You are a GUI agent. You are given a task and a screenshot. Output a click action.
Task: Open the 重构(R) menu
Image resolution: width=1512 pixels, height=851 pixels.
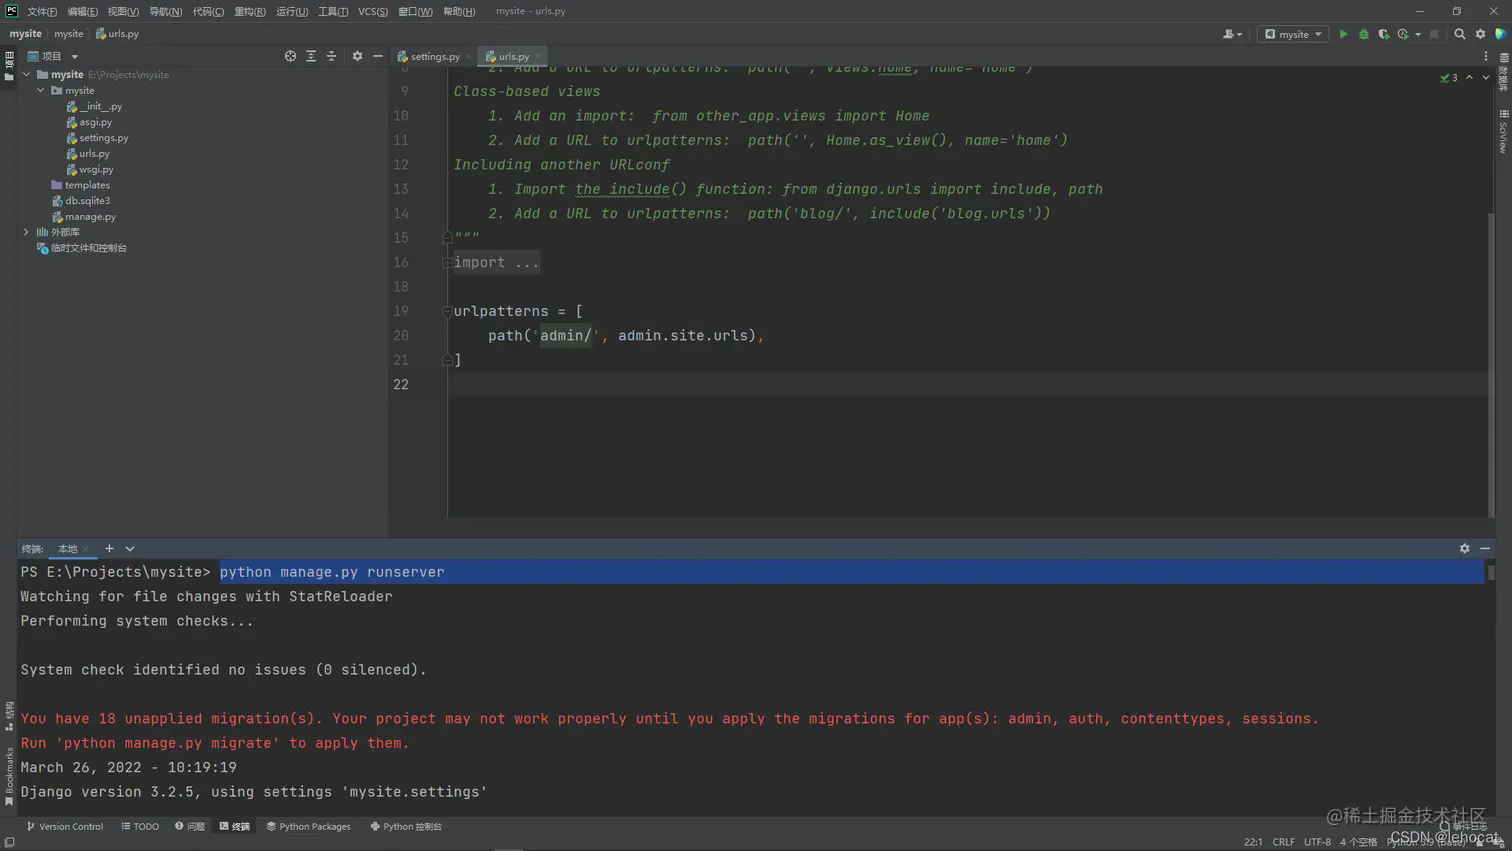coord(250,11)
